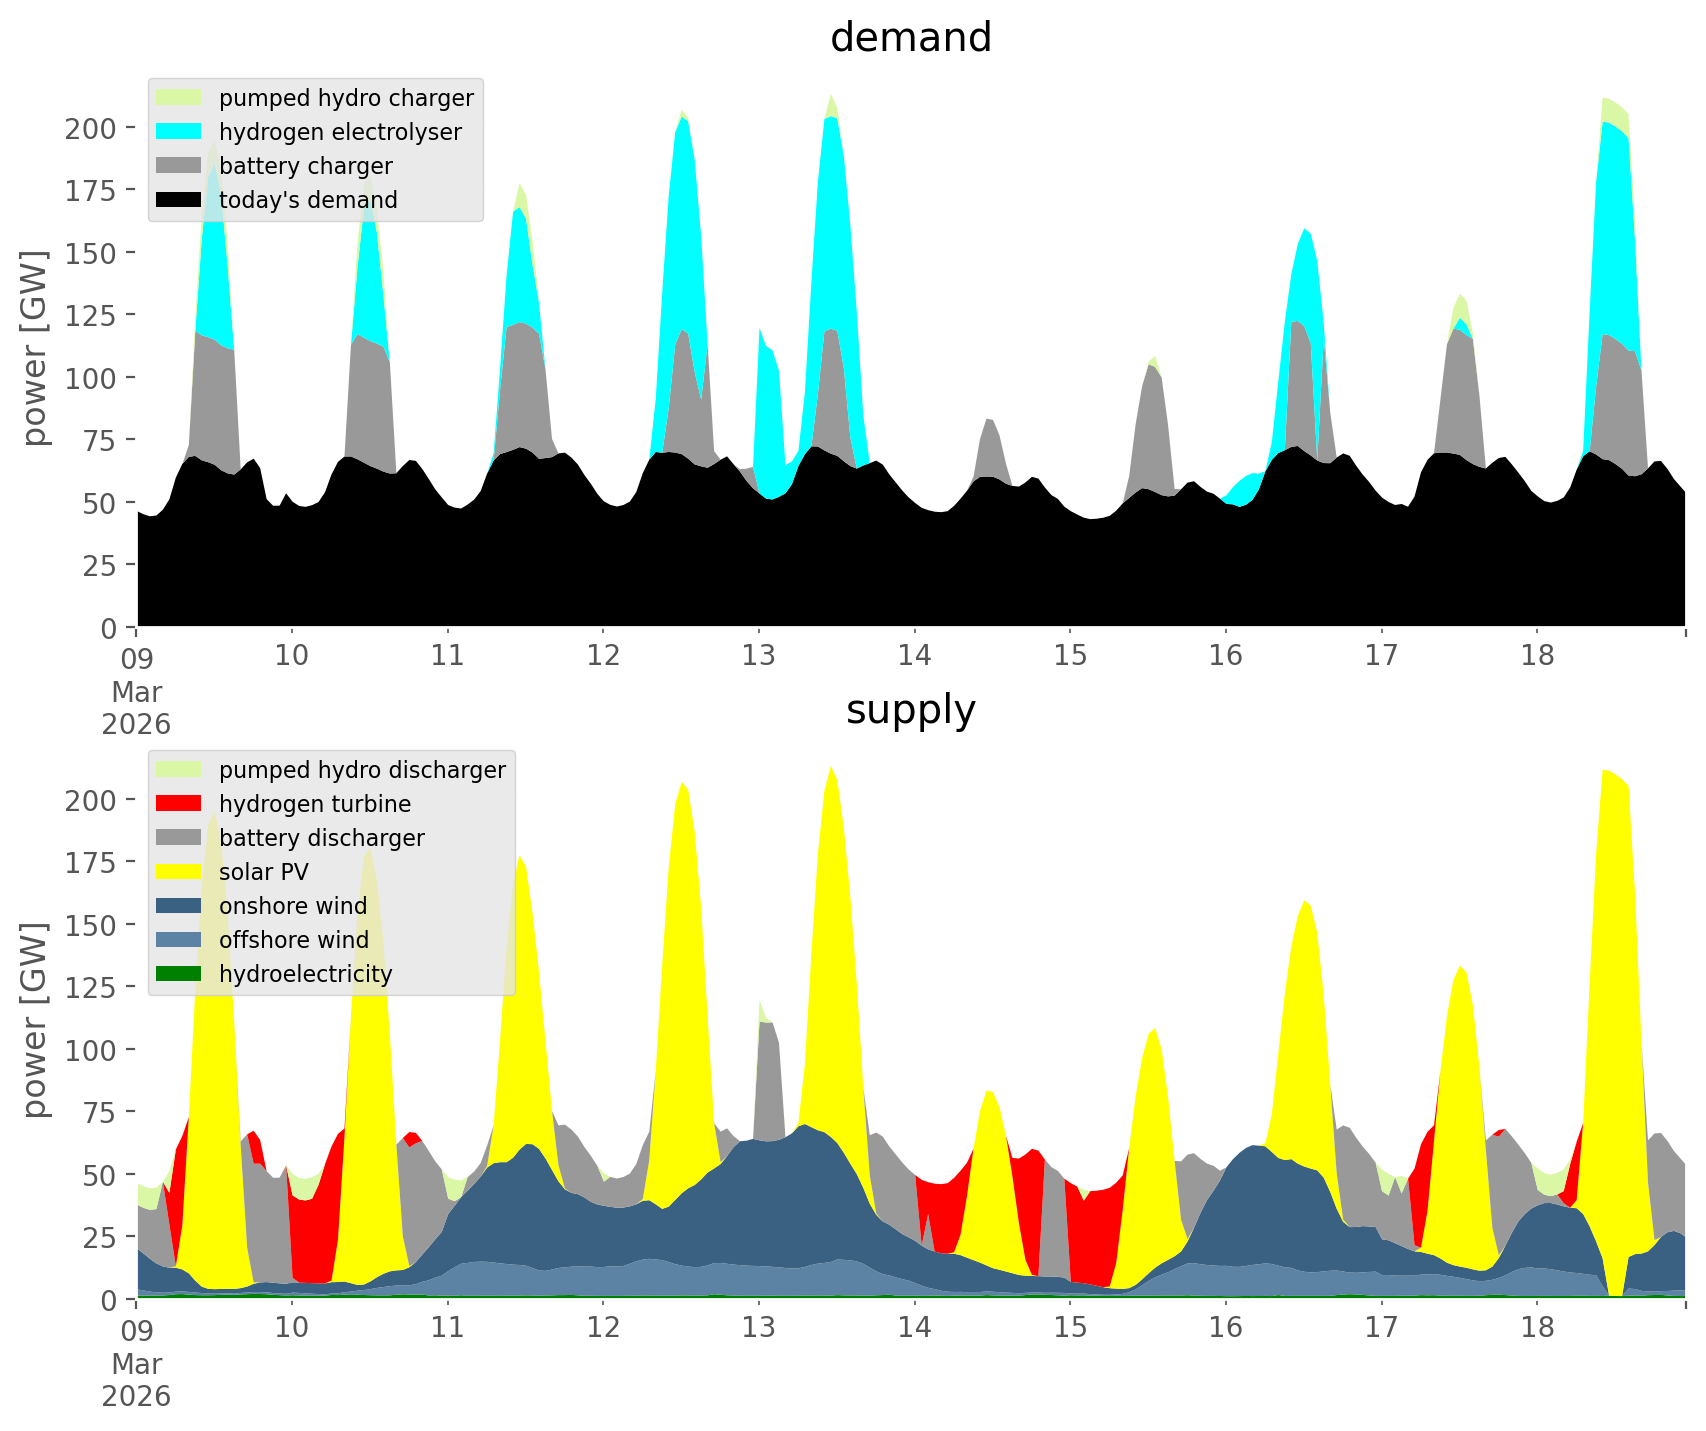Click the demand chart's power [GW] axis label
The width and height of the screenshot is (1706, 1431).
pos(35,348)
